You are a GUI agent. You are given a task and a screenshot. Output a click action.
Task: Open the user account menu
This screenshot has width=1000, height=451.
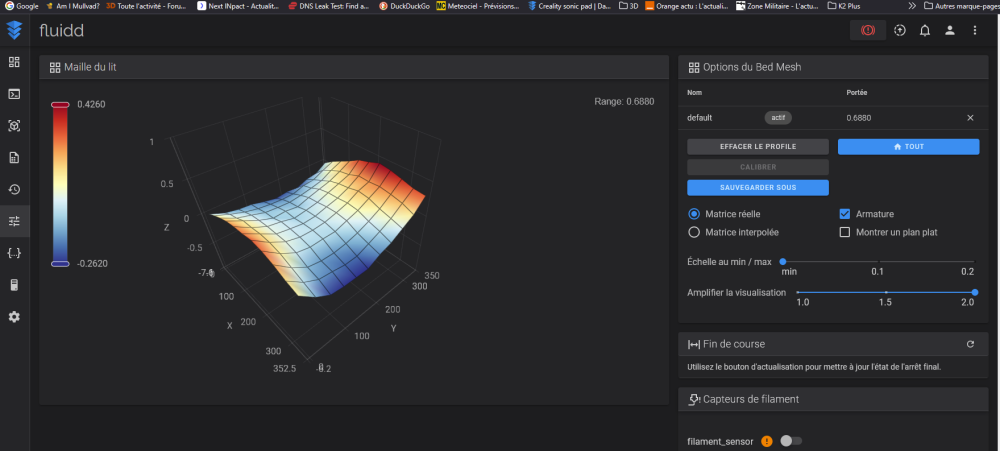coord(950,30)
